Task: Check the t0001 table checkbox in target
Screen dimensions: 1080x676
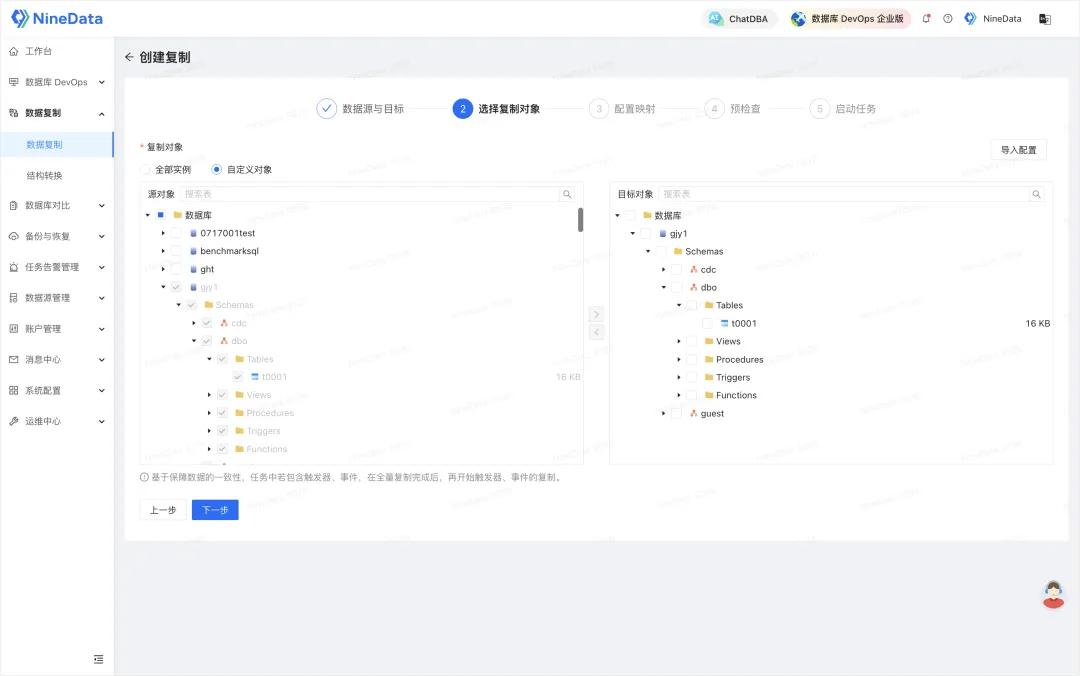Action: click(707, 323)
